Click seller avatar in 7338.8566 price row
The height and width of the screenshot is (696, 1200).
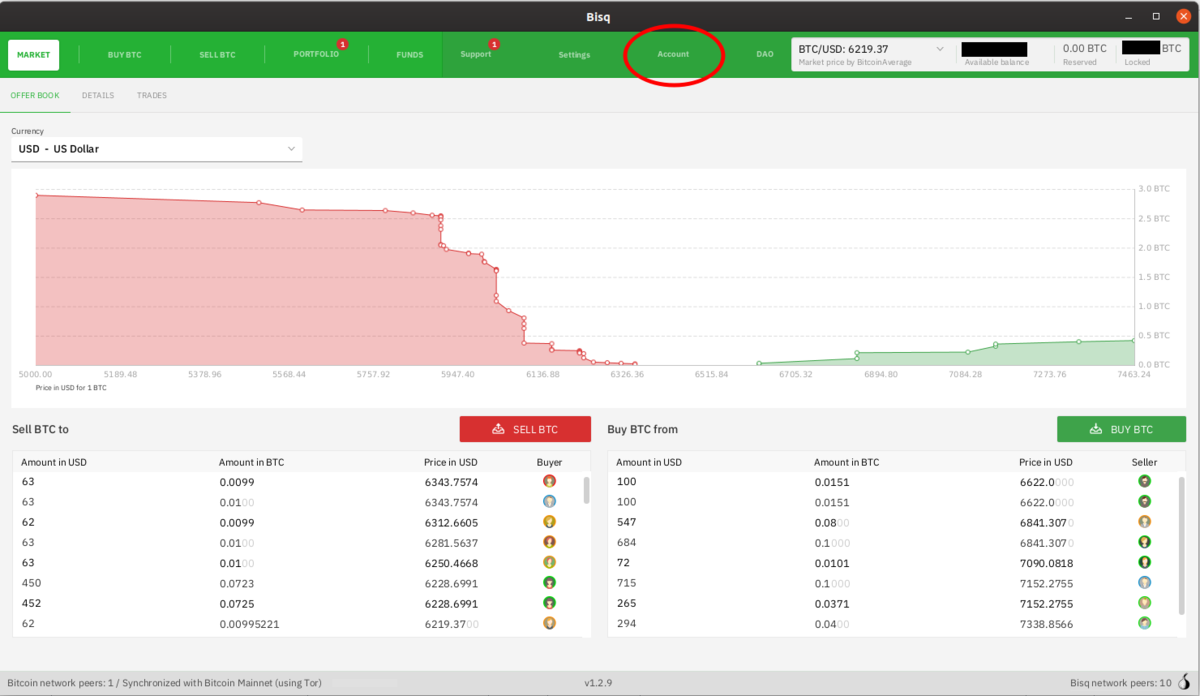pos(1144,623)
